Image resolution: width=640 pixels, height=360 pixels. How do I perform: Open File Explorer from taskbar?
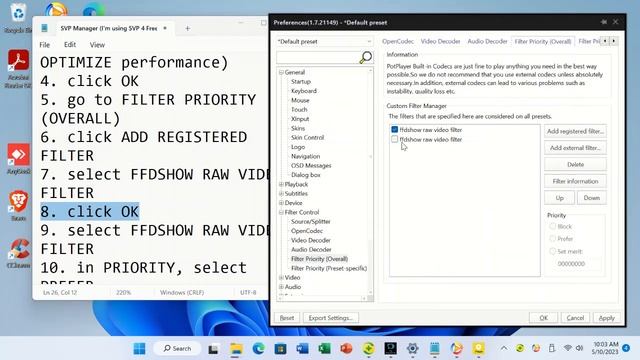(x=236, y=349)
